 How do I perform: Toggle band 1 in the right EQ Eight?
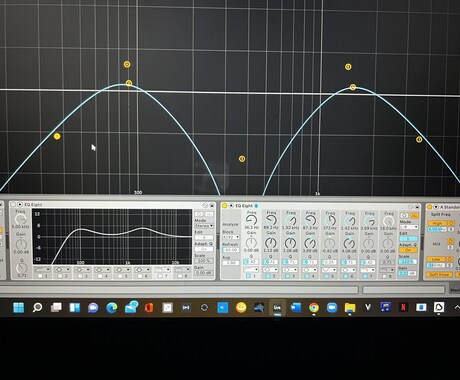click(x=248, y=276)
